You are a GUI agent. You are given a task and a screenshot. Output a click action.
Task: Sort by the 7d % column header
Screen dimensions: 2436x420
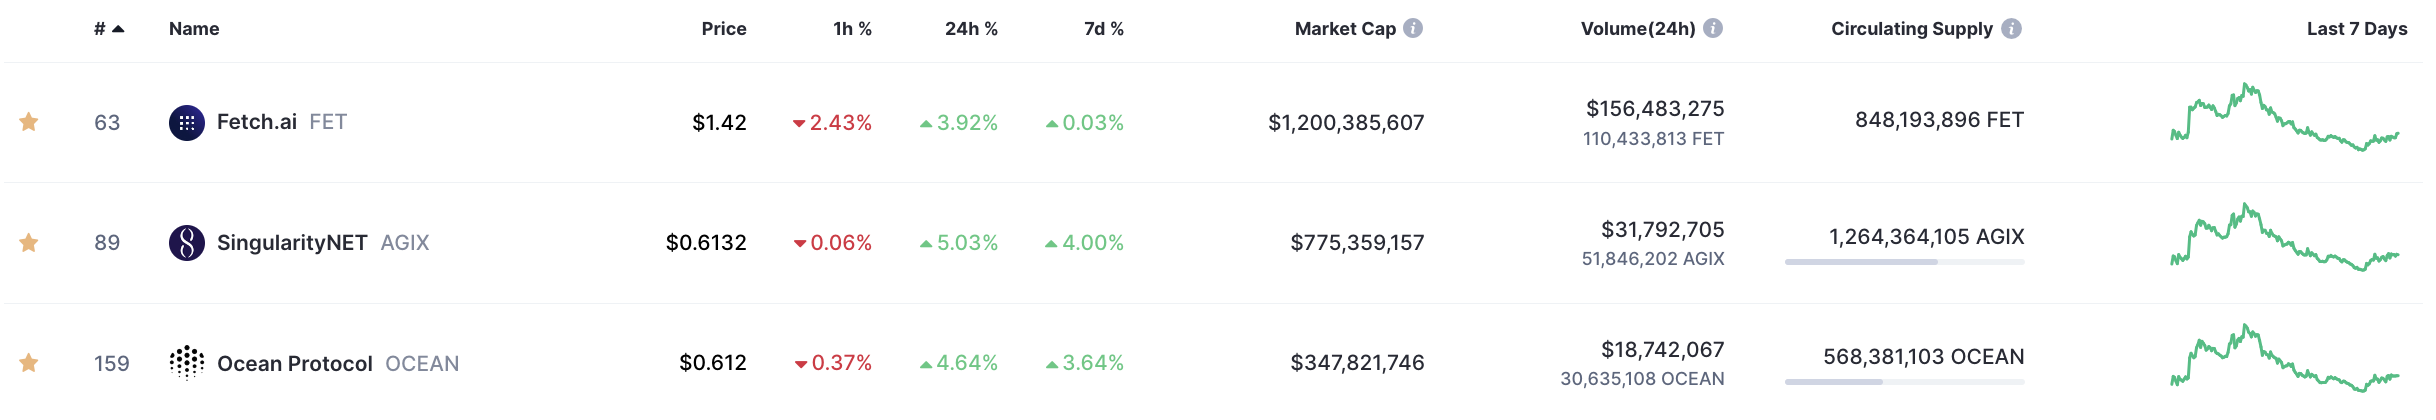click(1104, 29)
